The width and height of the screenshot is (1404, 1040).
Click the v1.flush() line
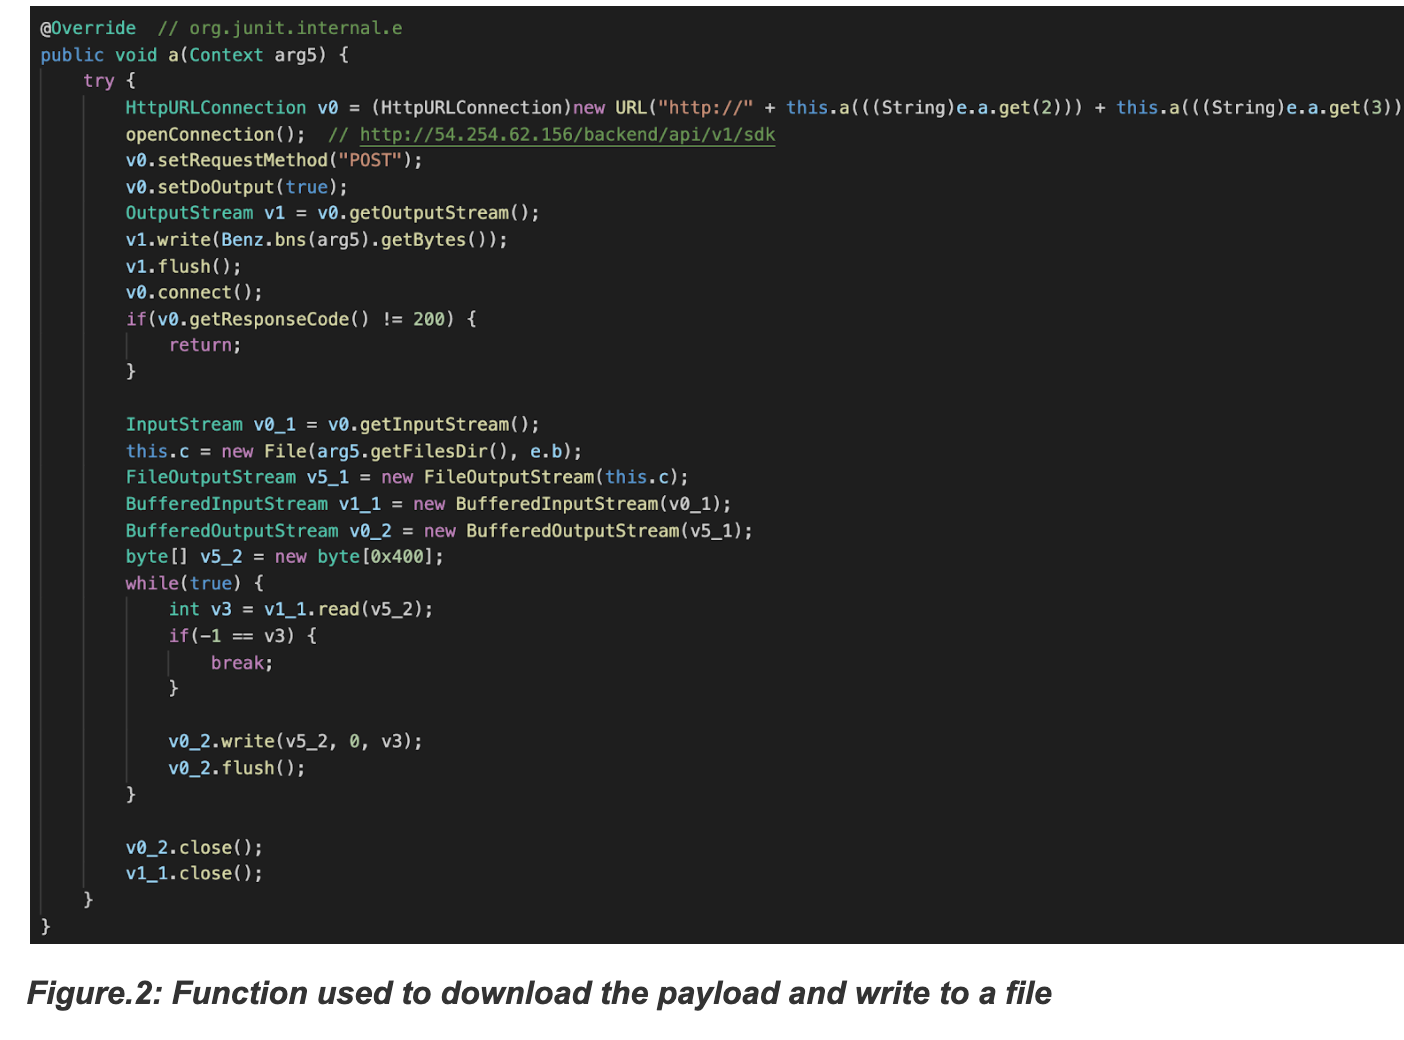(x=183, y=266)
